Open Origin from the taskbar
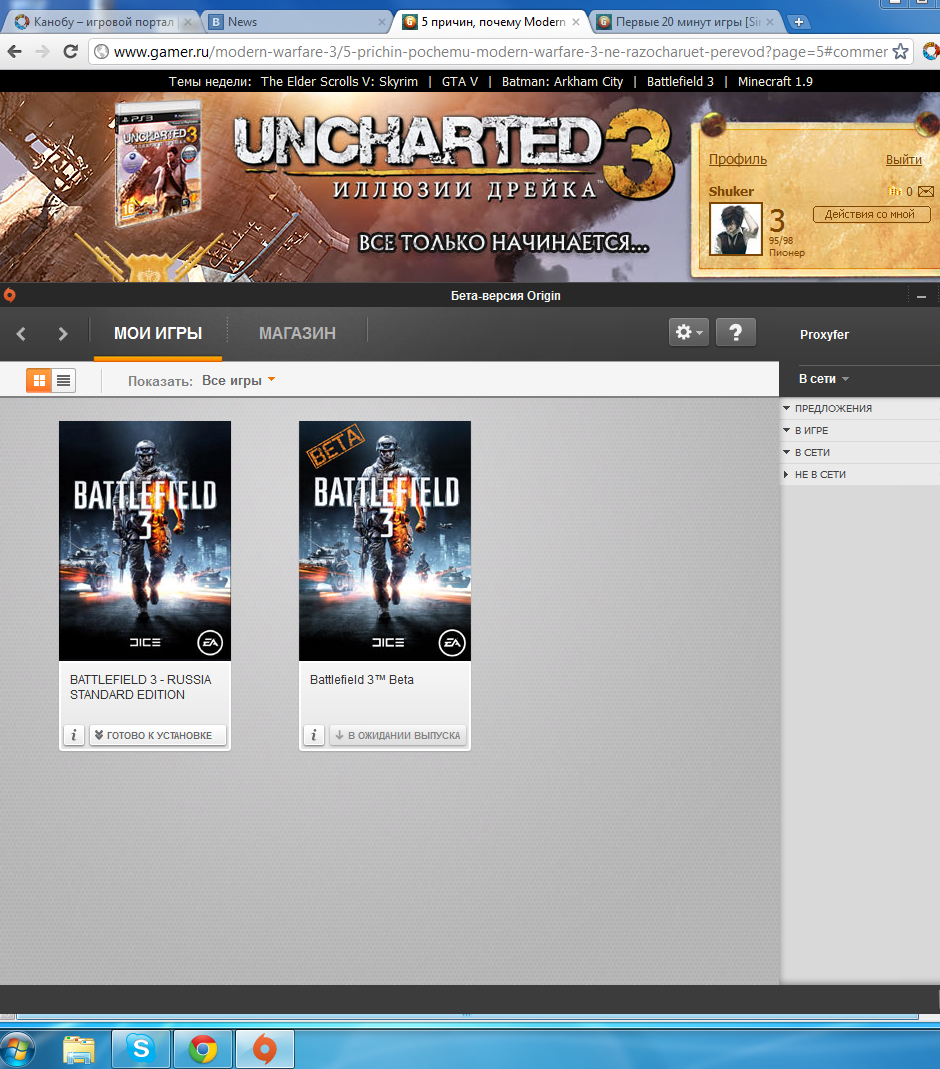This screenshot has height=1069, width=940. point(265,1049)
